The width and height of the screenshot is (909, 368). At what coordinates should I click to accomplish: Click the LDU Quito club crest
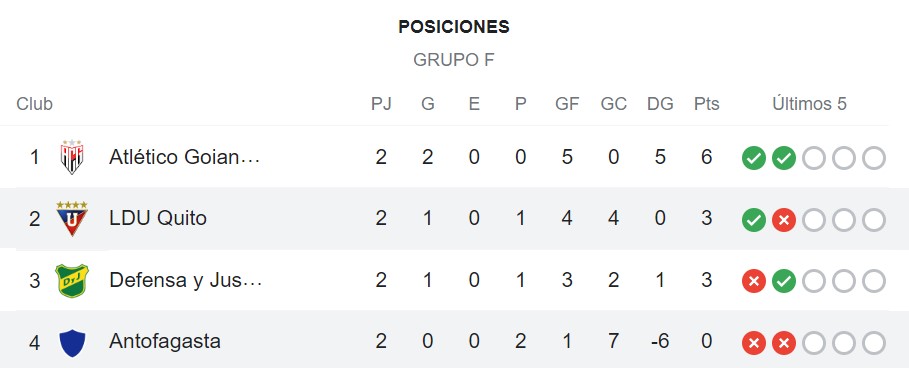point(72,218)
